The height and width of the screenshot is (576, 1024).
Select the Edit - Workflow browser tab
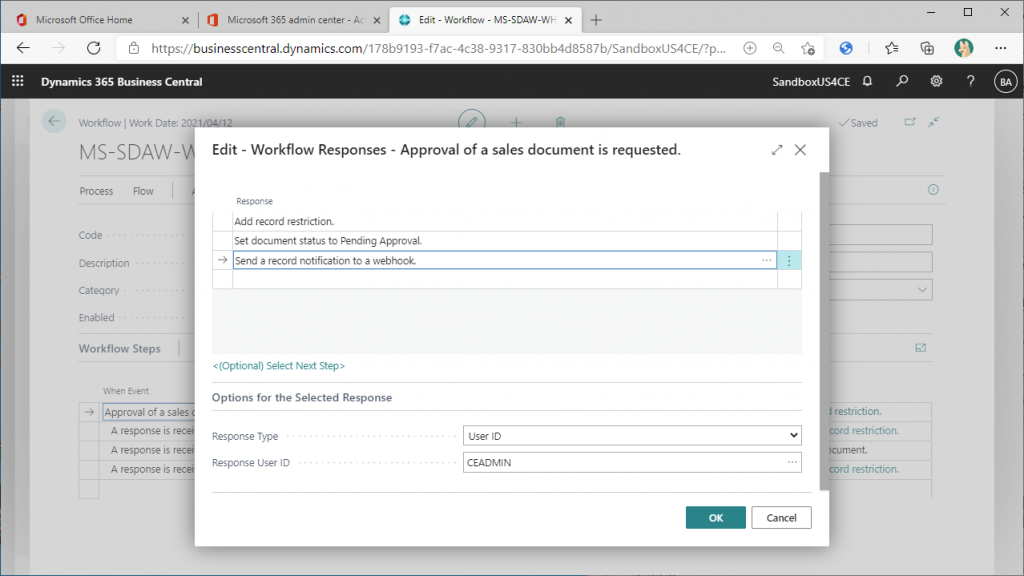pos(486,20)
